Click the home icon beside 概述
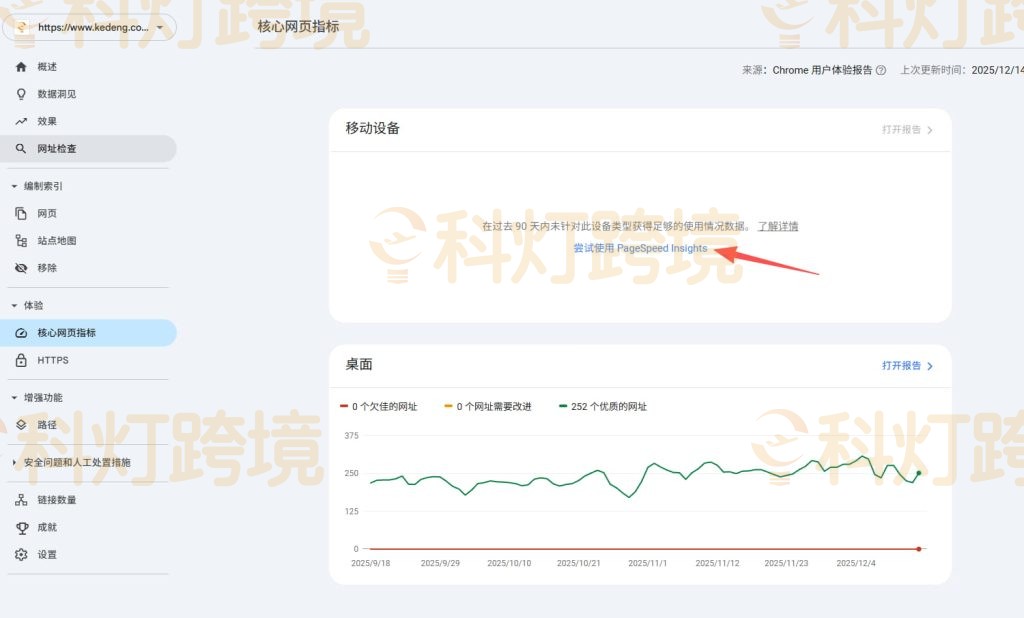 [x=21, y=67]
